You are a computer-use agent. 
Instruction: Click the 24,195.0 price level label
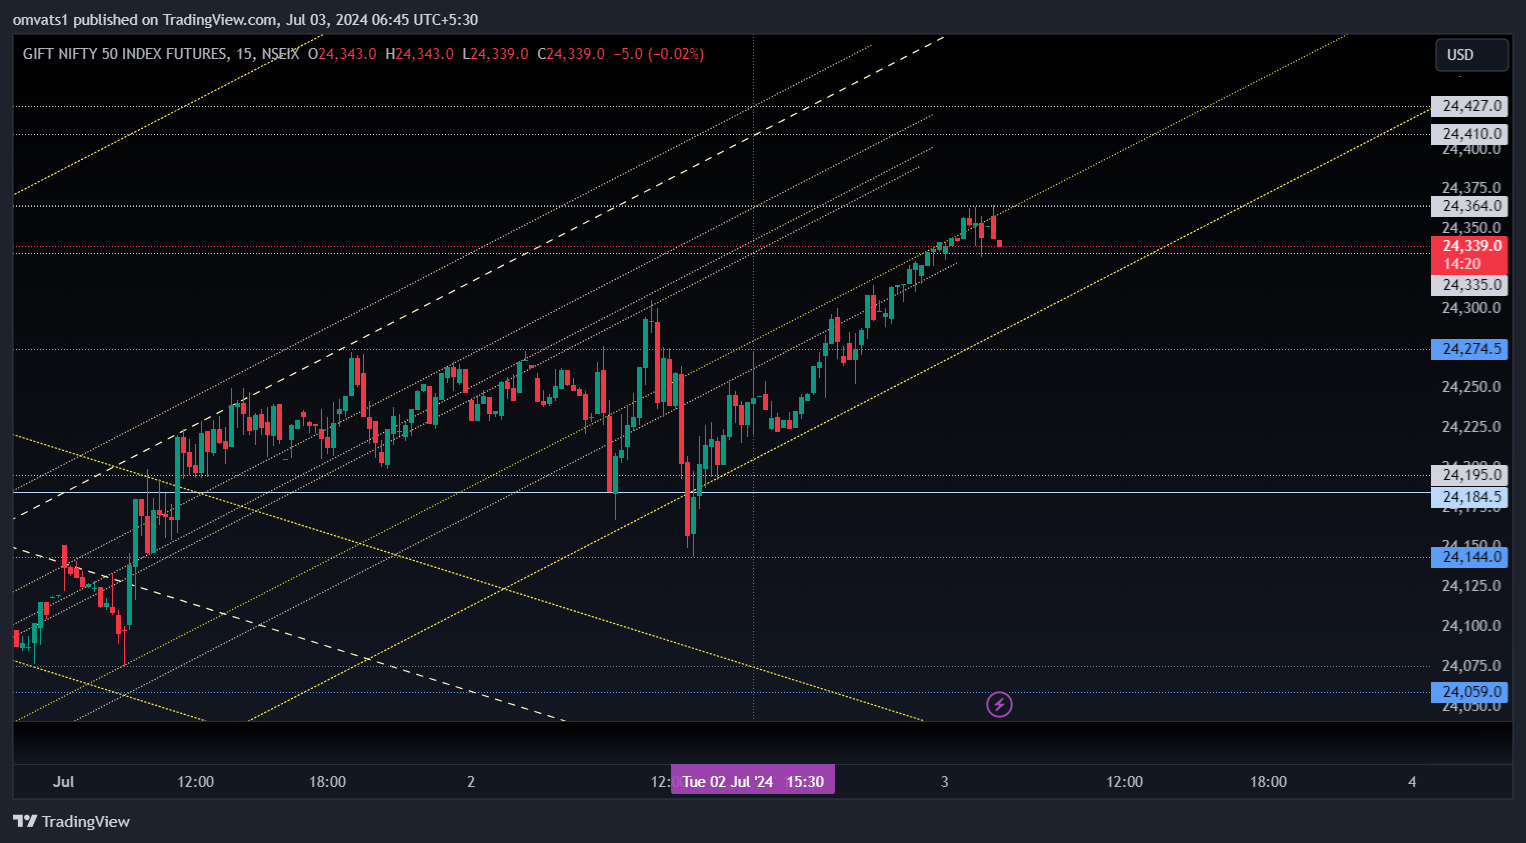(x=1469, y=475)
